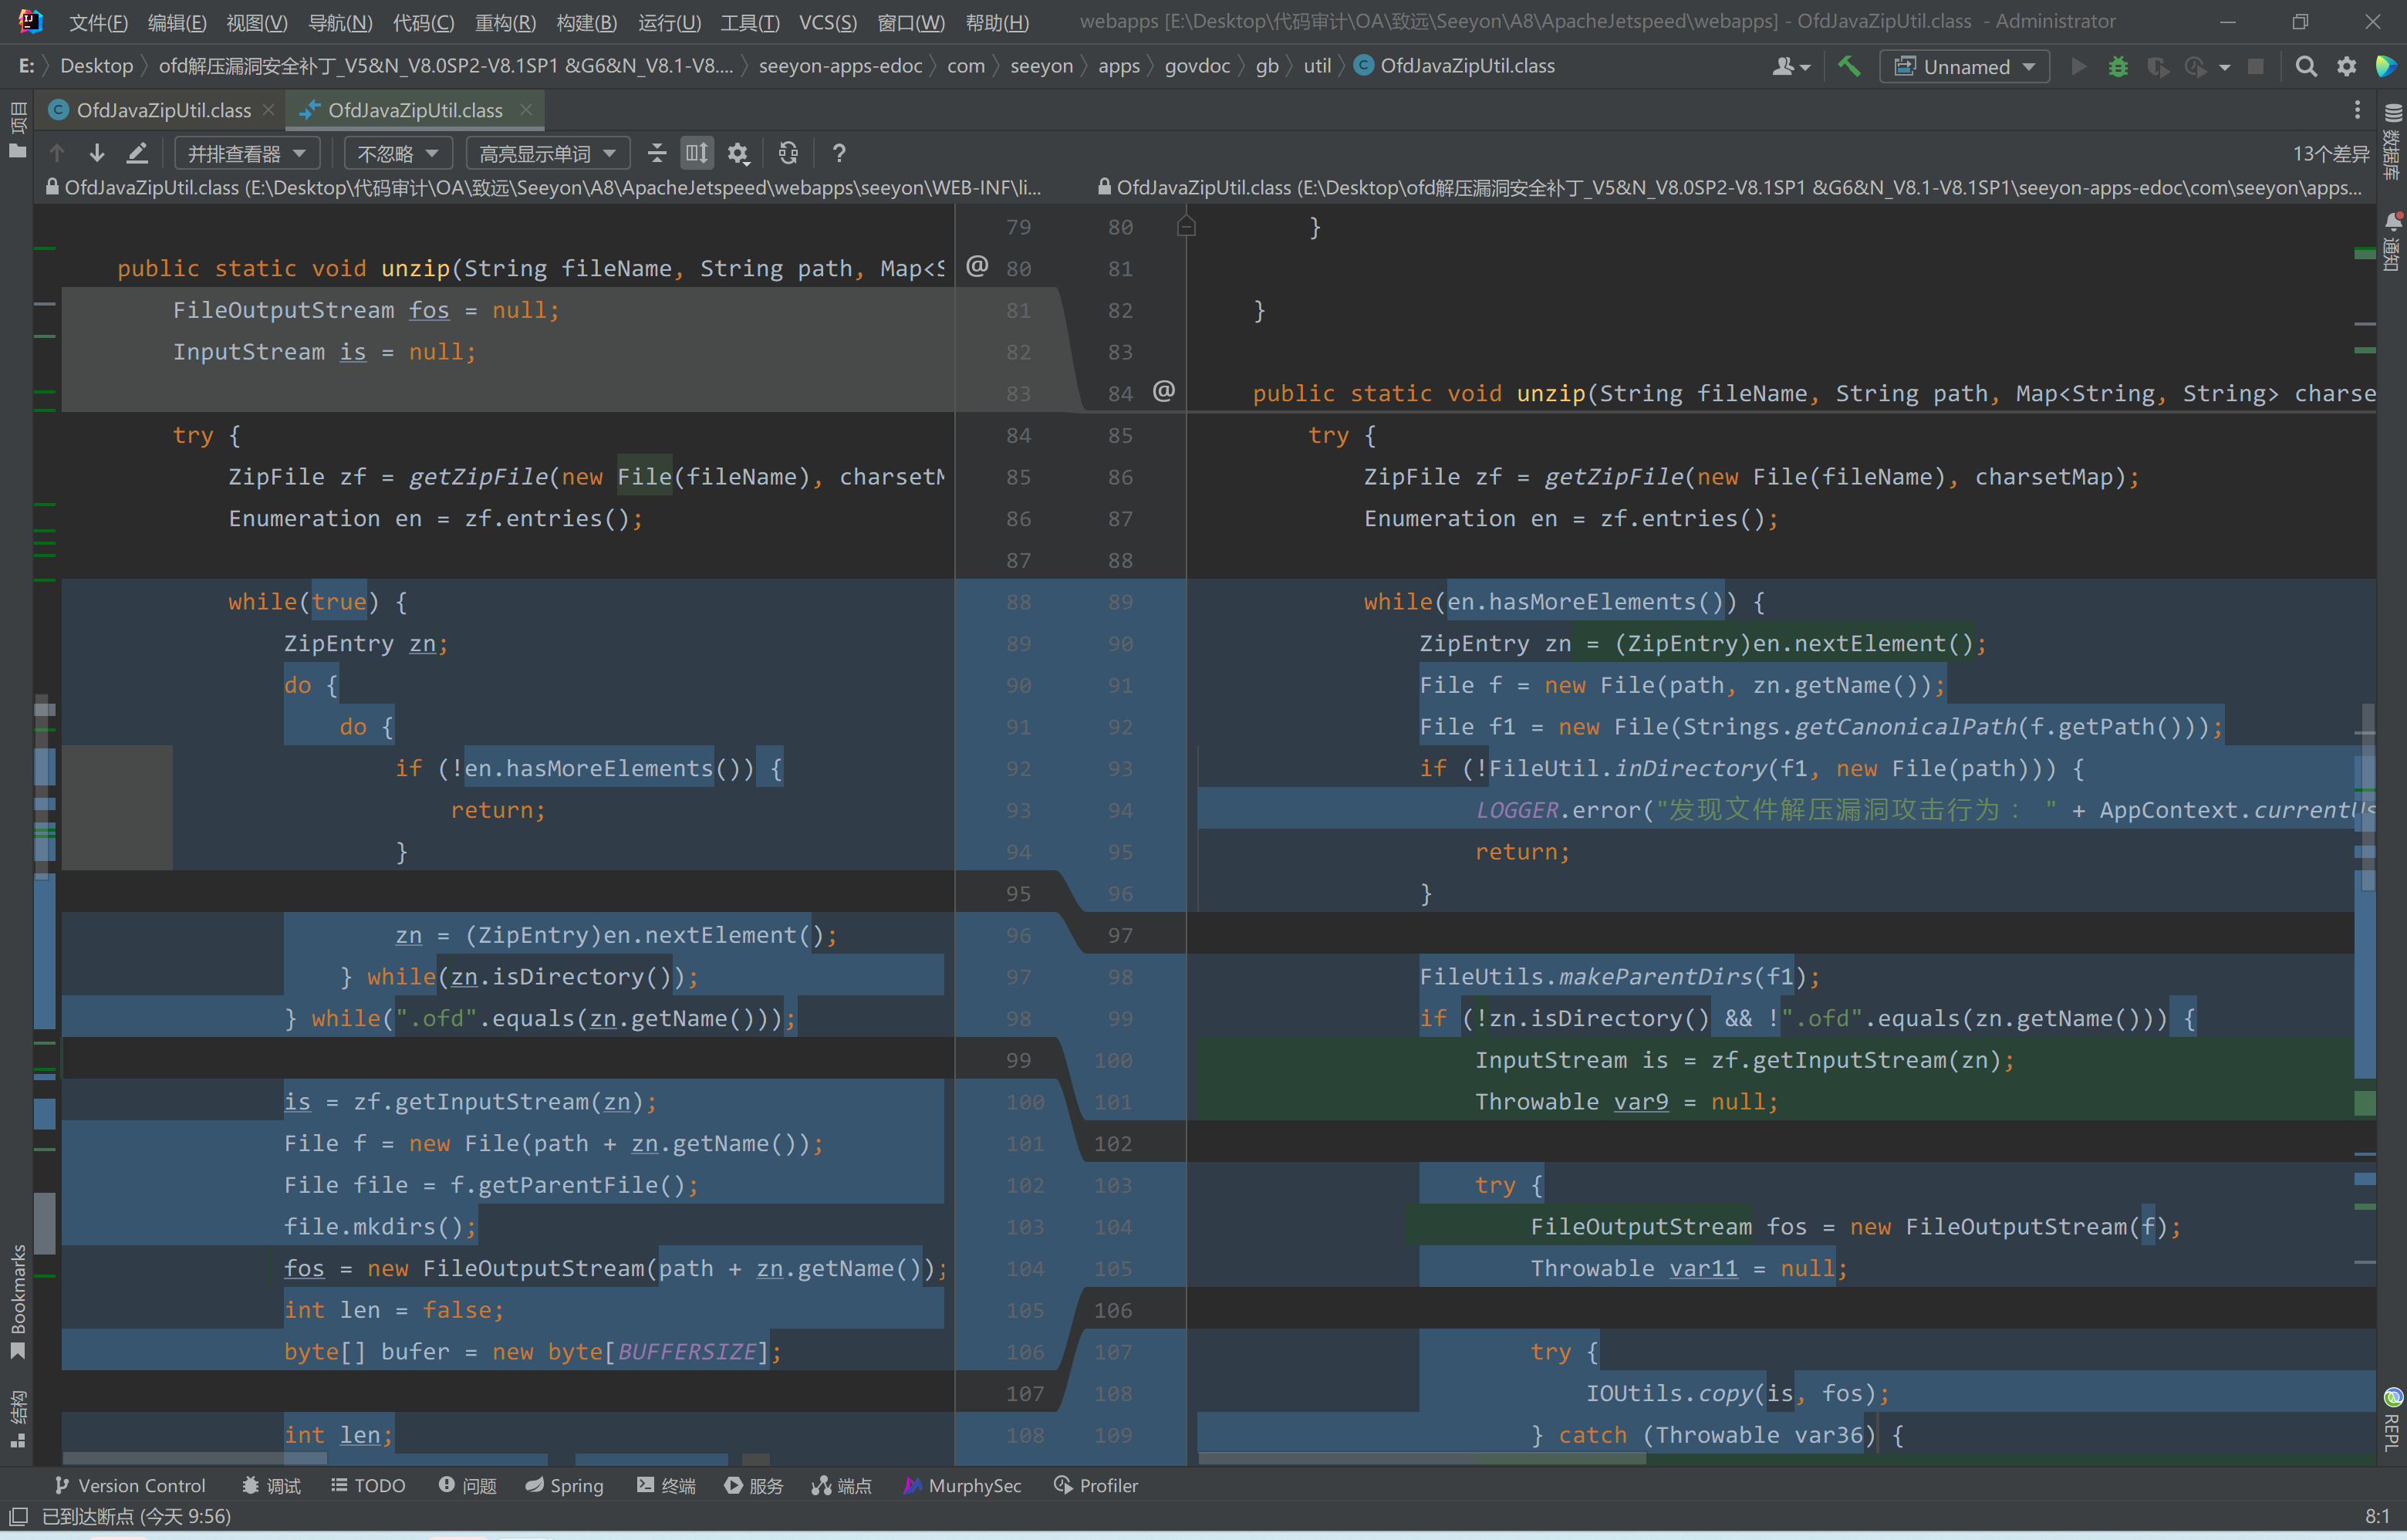Jump to next difference arrow
This screenshot has height=1540, width=2407.
(97, 153)
